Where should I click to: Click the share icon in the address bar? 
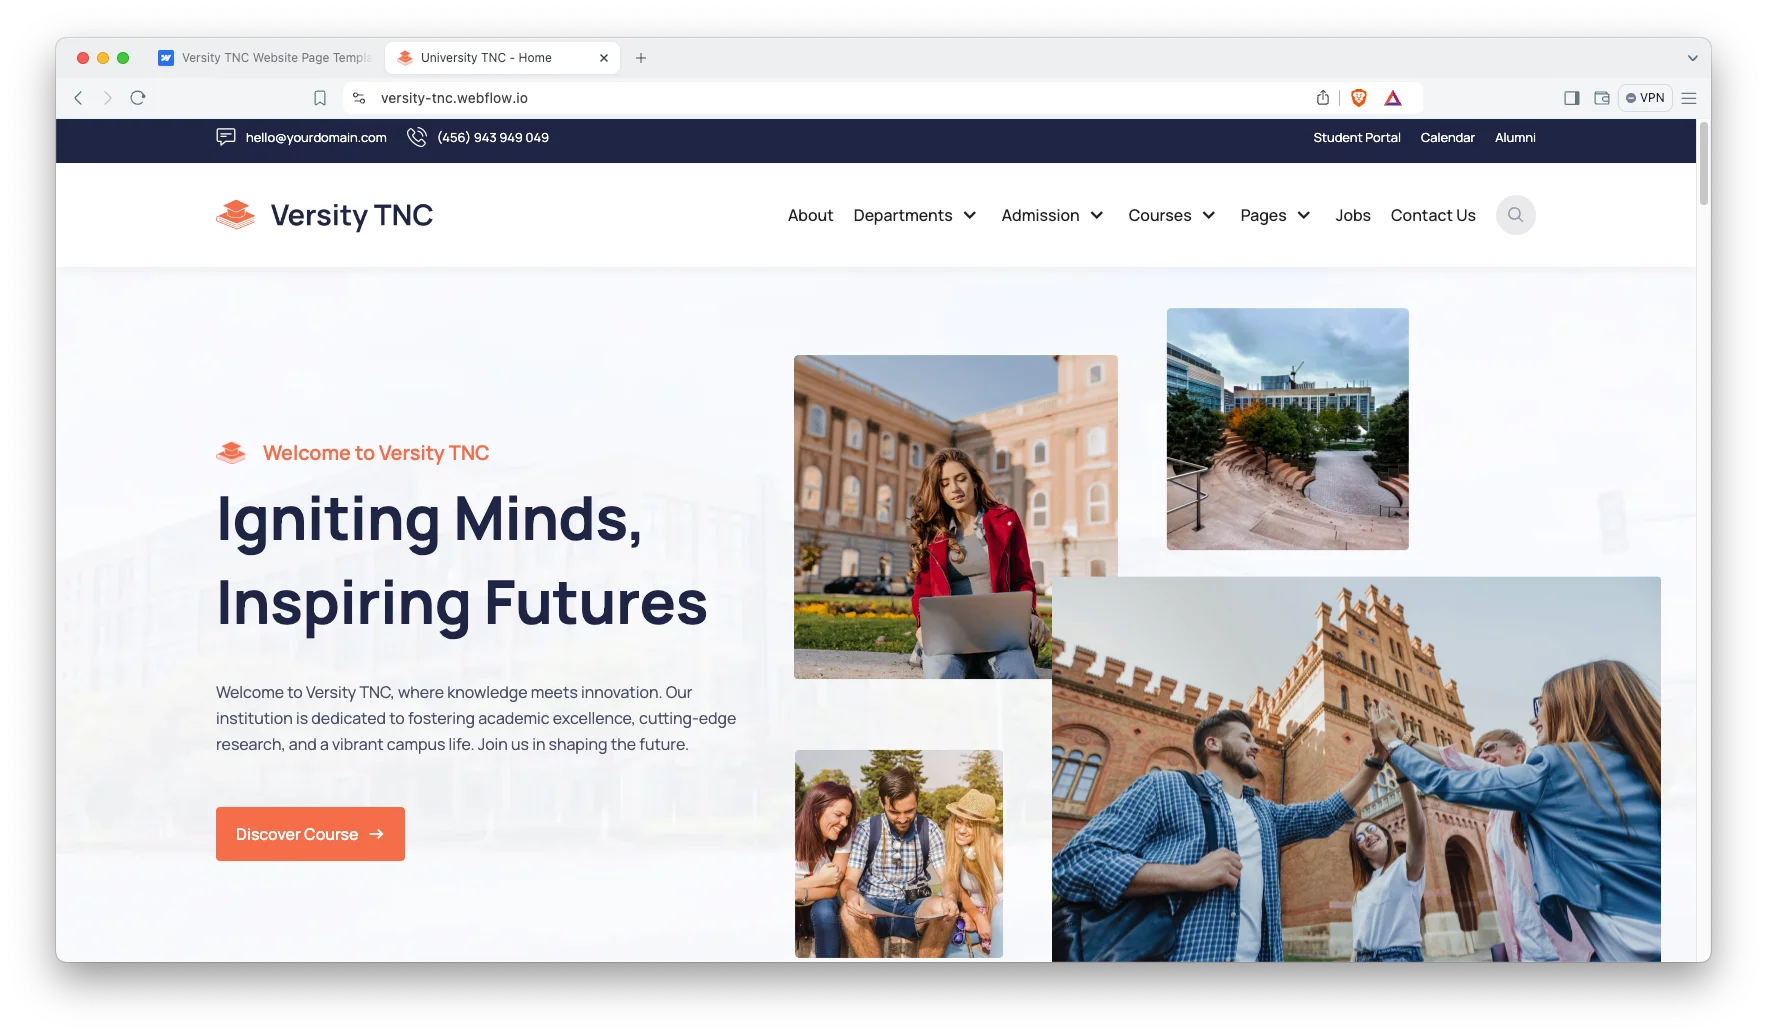(1323, 98)
